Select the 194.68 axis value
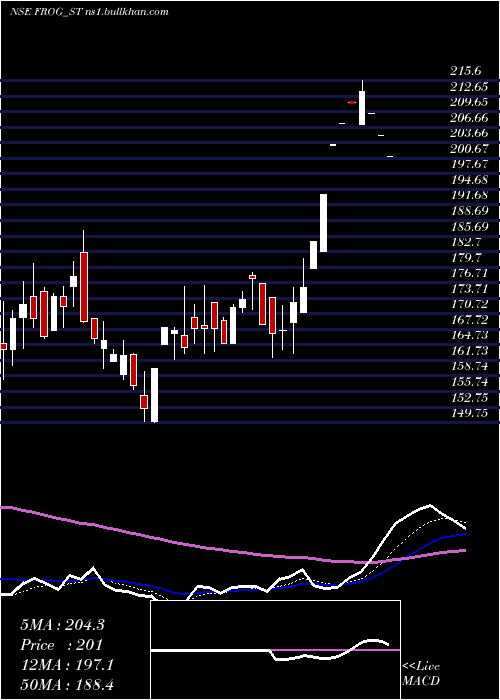Screen dimensions: 500x700 (x=469, y=180)
